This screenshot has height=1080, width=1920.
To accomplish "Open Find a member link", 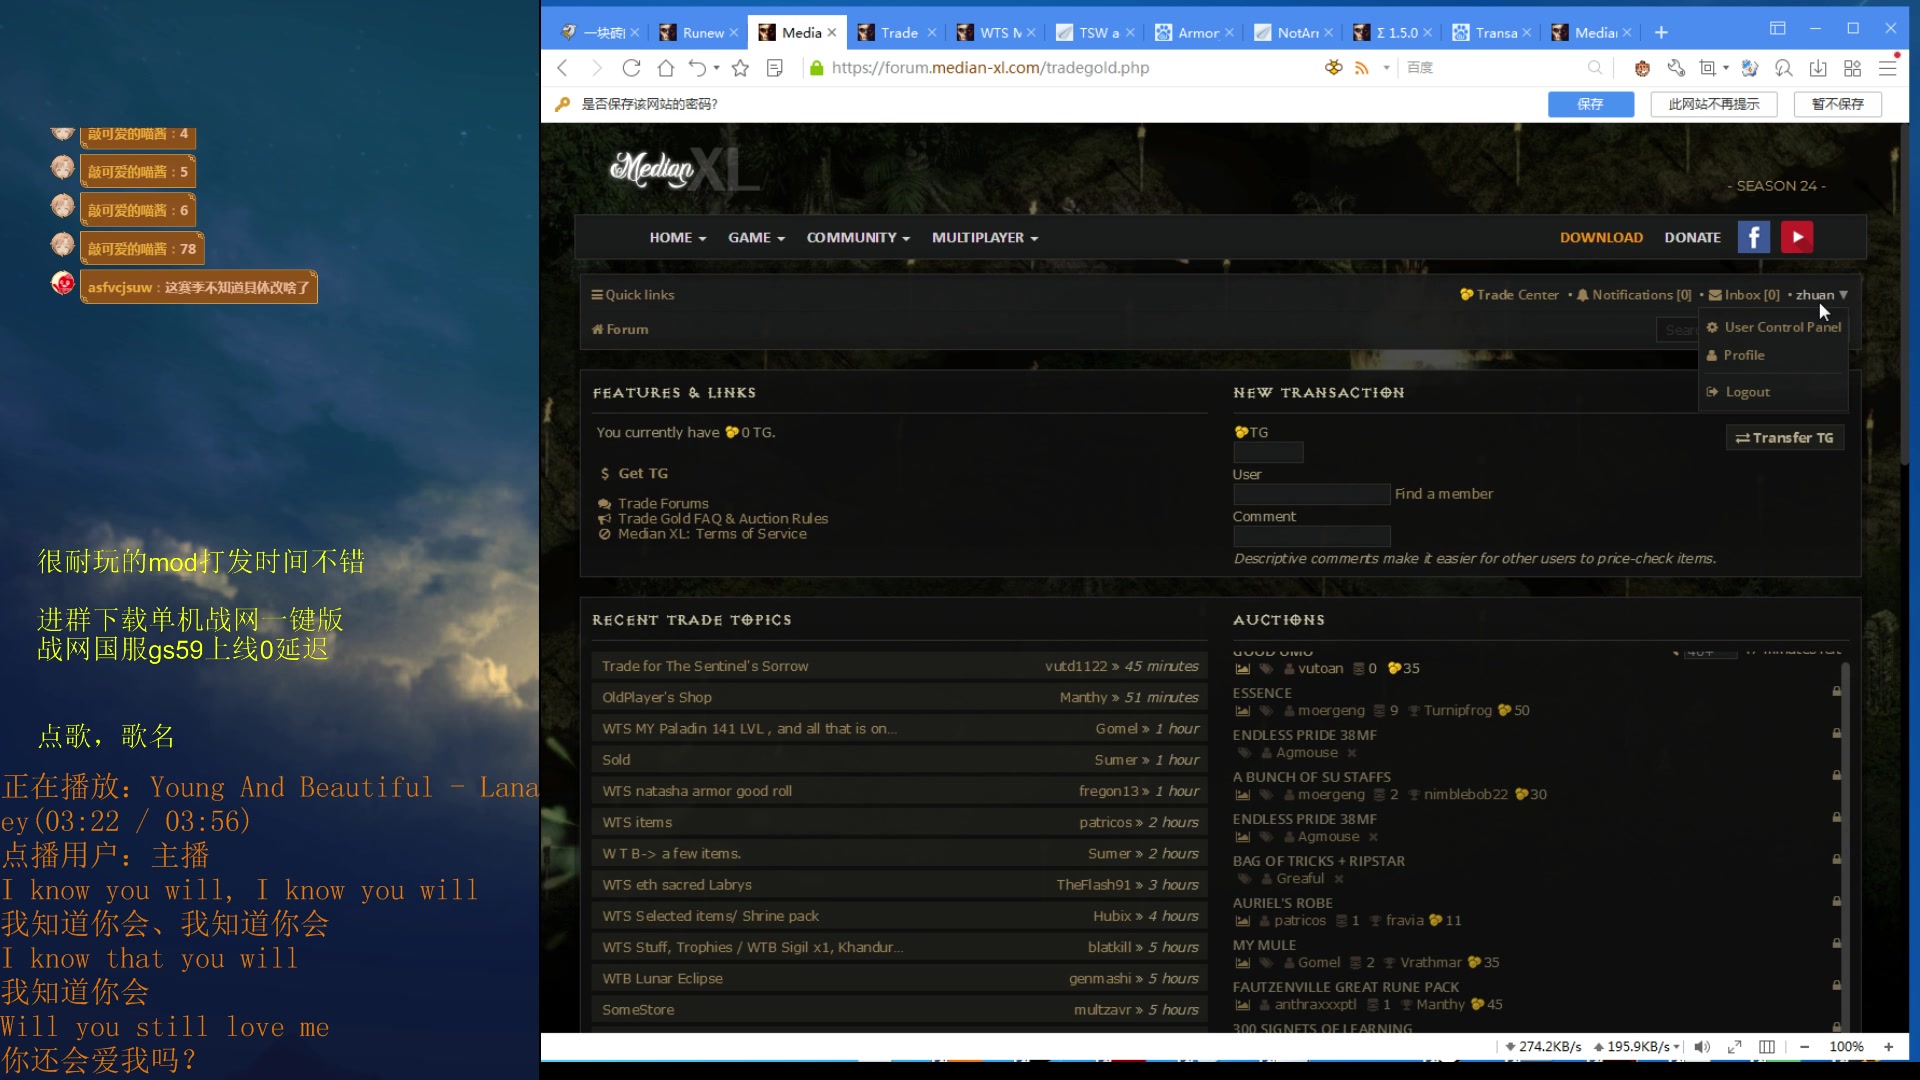I will [x=1443, y=494].
